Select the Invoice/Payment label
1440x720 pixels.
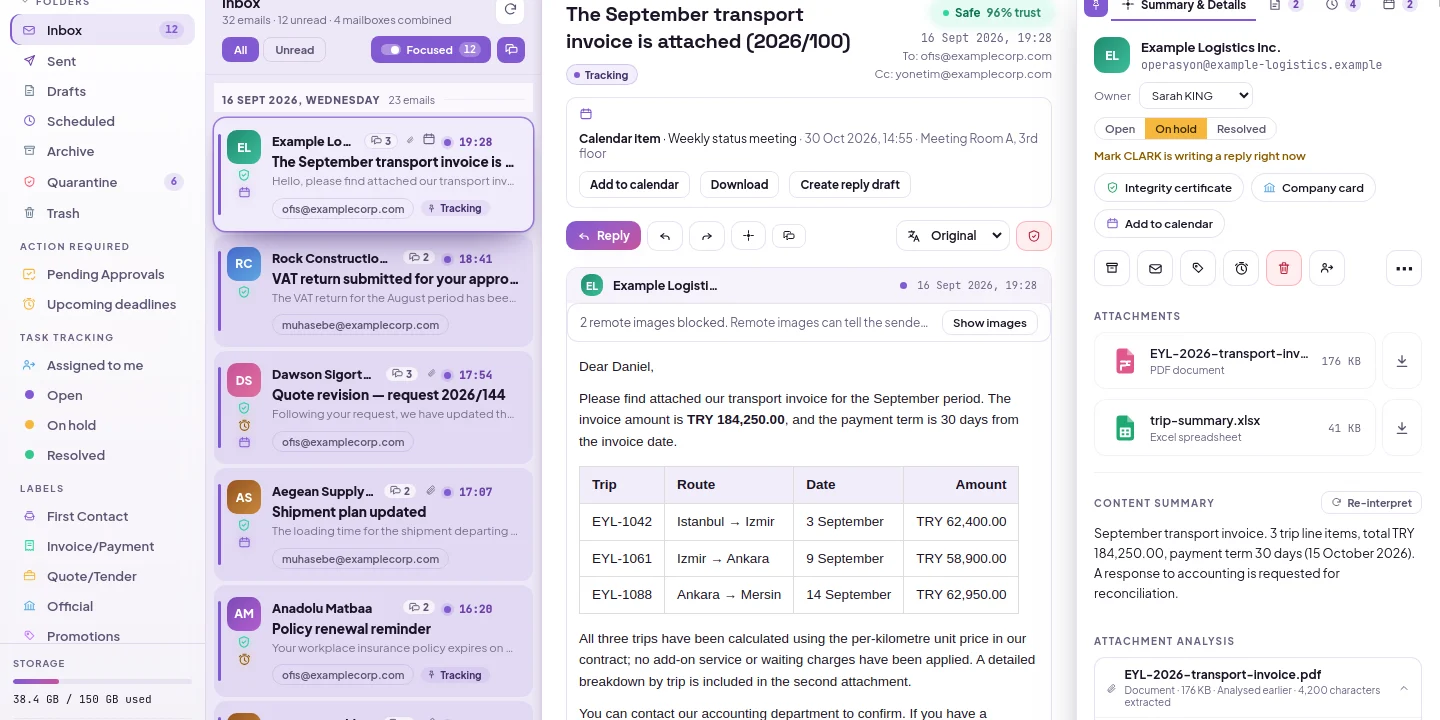click(102, 546)
